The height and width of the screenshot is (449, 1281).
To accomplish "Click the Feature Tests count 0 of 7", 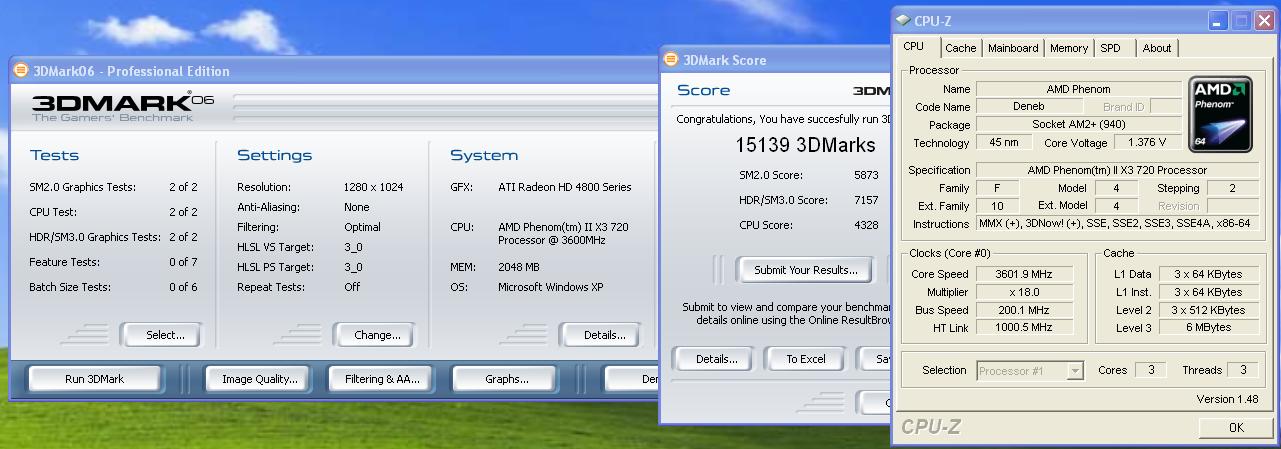I will [183, 262].
